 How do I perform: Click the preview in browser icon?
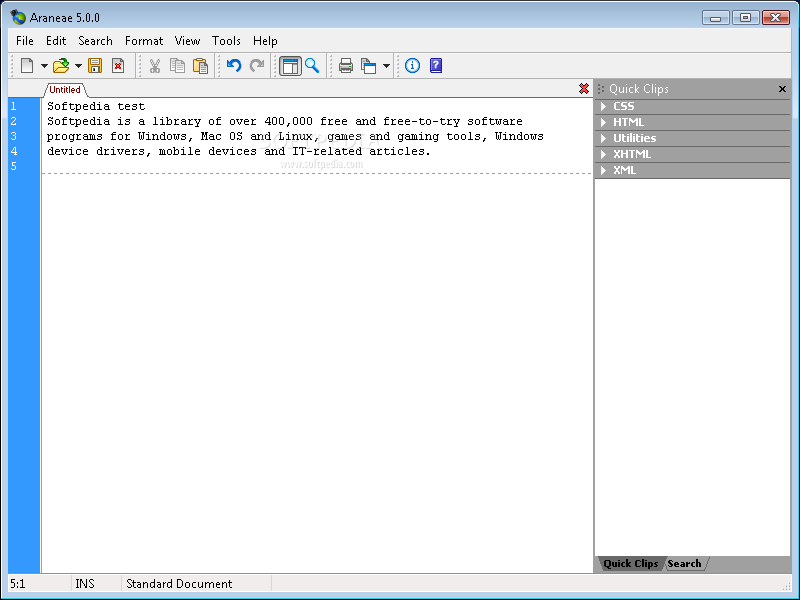(x=368, y=66)
